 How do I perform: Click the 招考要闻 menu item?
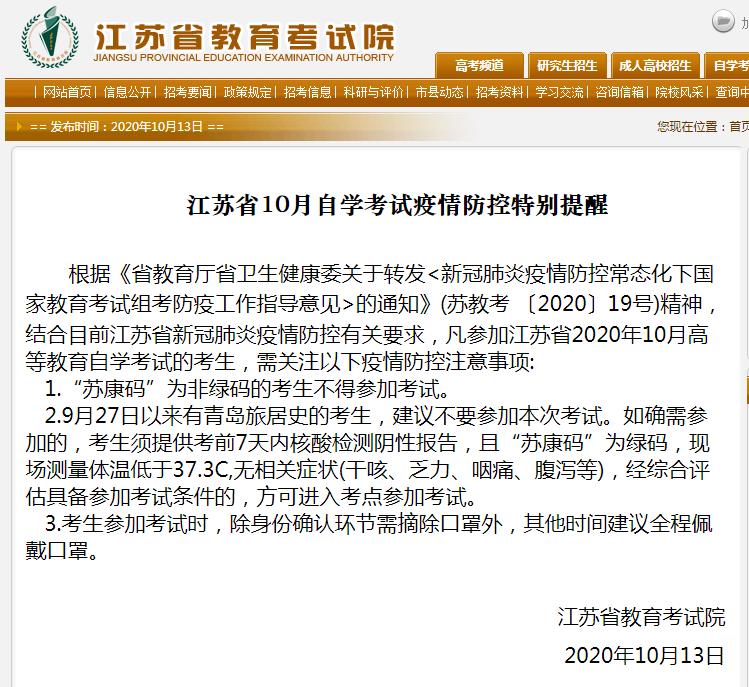coord(187,92)
